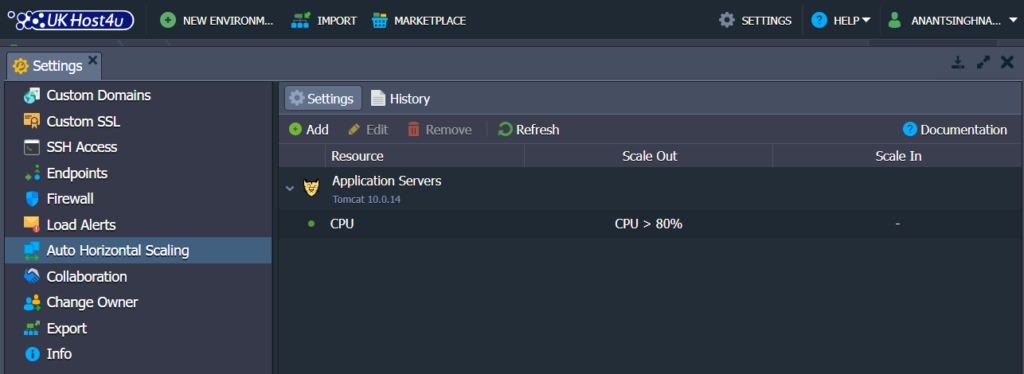Click the Add trigger button
Viewport: 1024px width, 374px height.
[x=309, y=130]
